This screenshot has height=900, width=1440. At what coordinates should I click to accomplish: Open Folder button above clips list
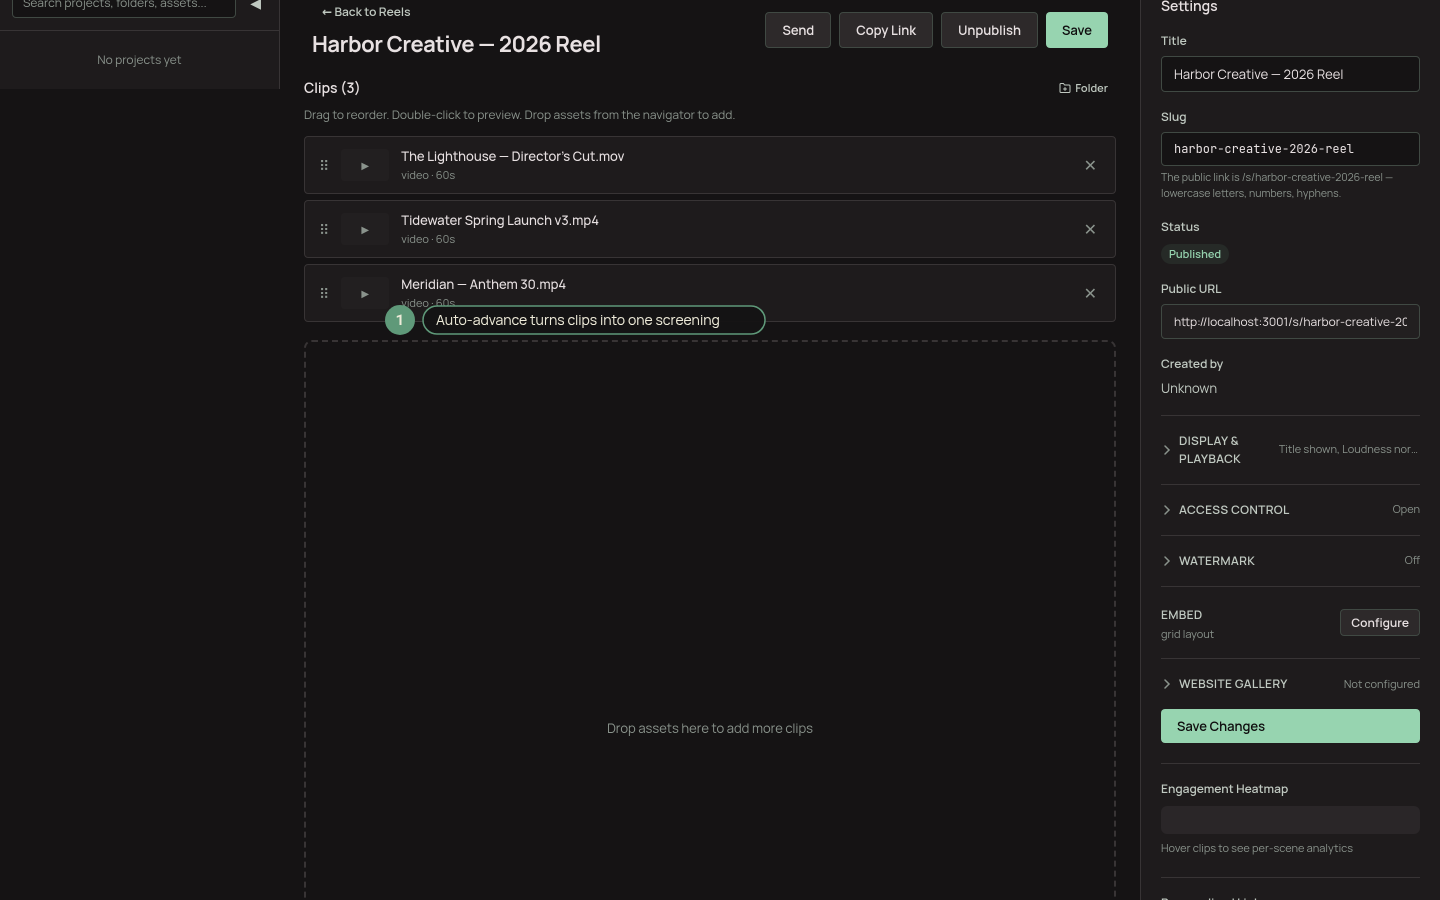coord(1083,88)
